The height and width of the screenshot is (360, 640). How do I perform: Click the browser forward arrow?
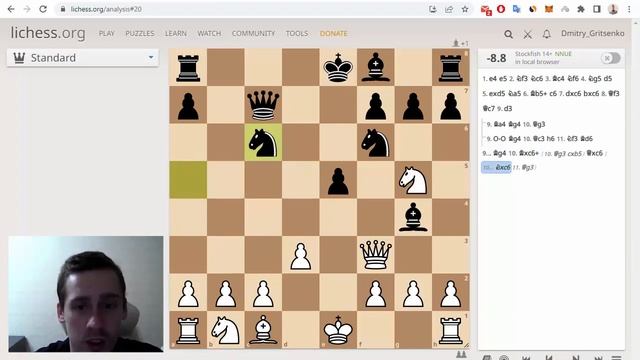coord(27,9)
